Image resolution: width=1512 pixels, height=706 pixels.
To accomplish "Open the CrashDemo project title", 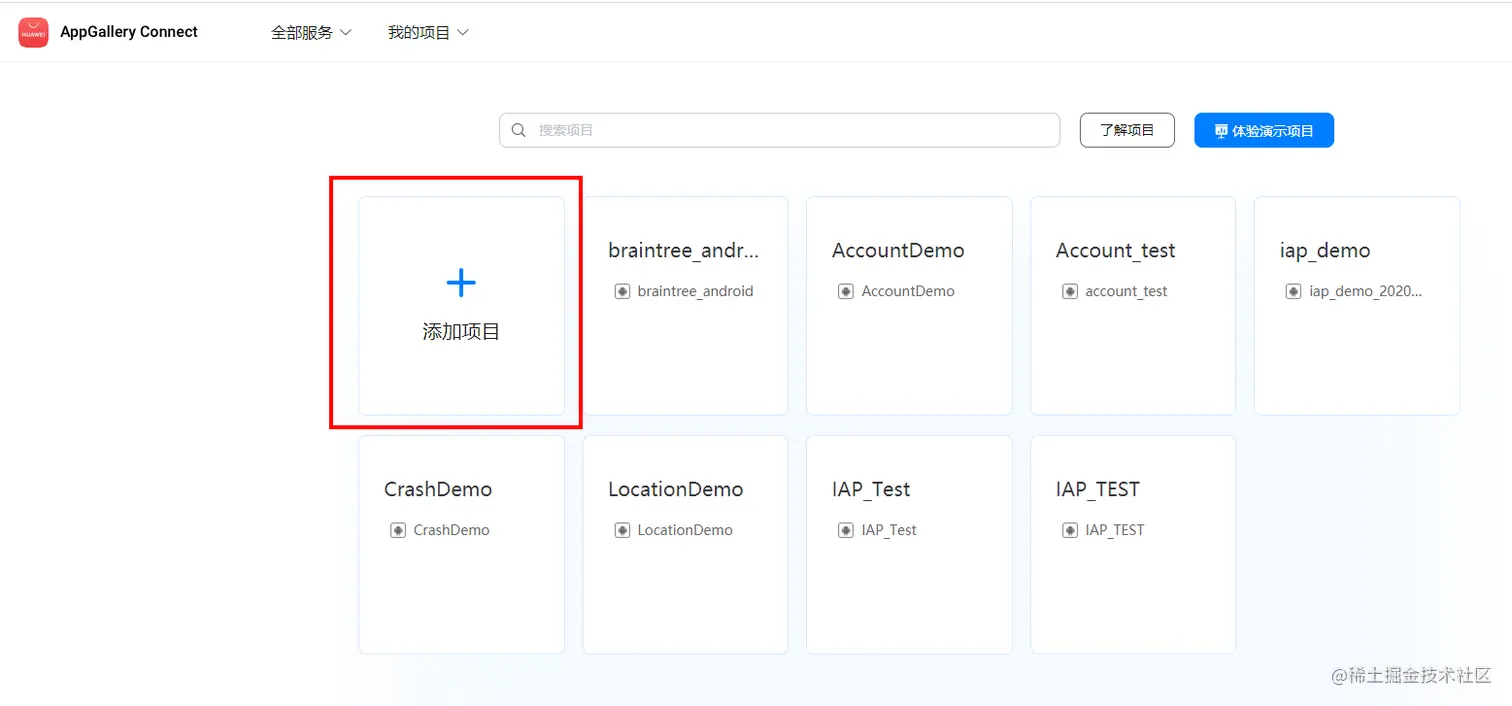I will point(438,489).
